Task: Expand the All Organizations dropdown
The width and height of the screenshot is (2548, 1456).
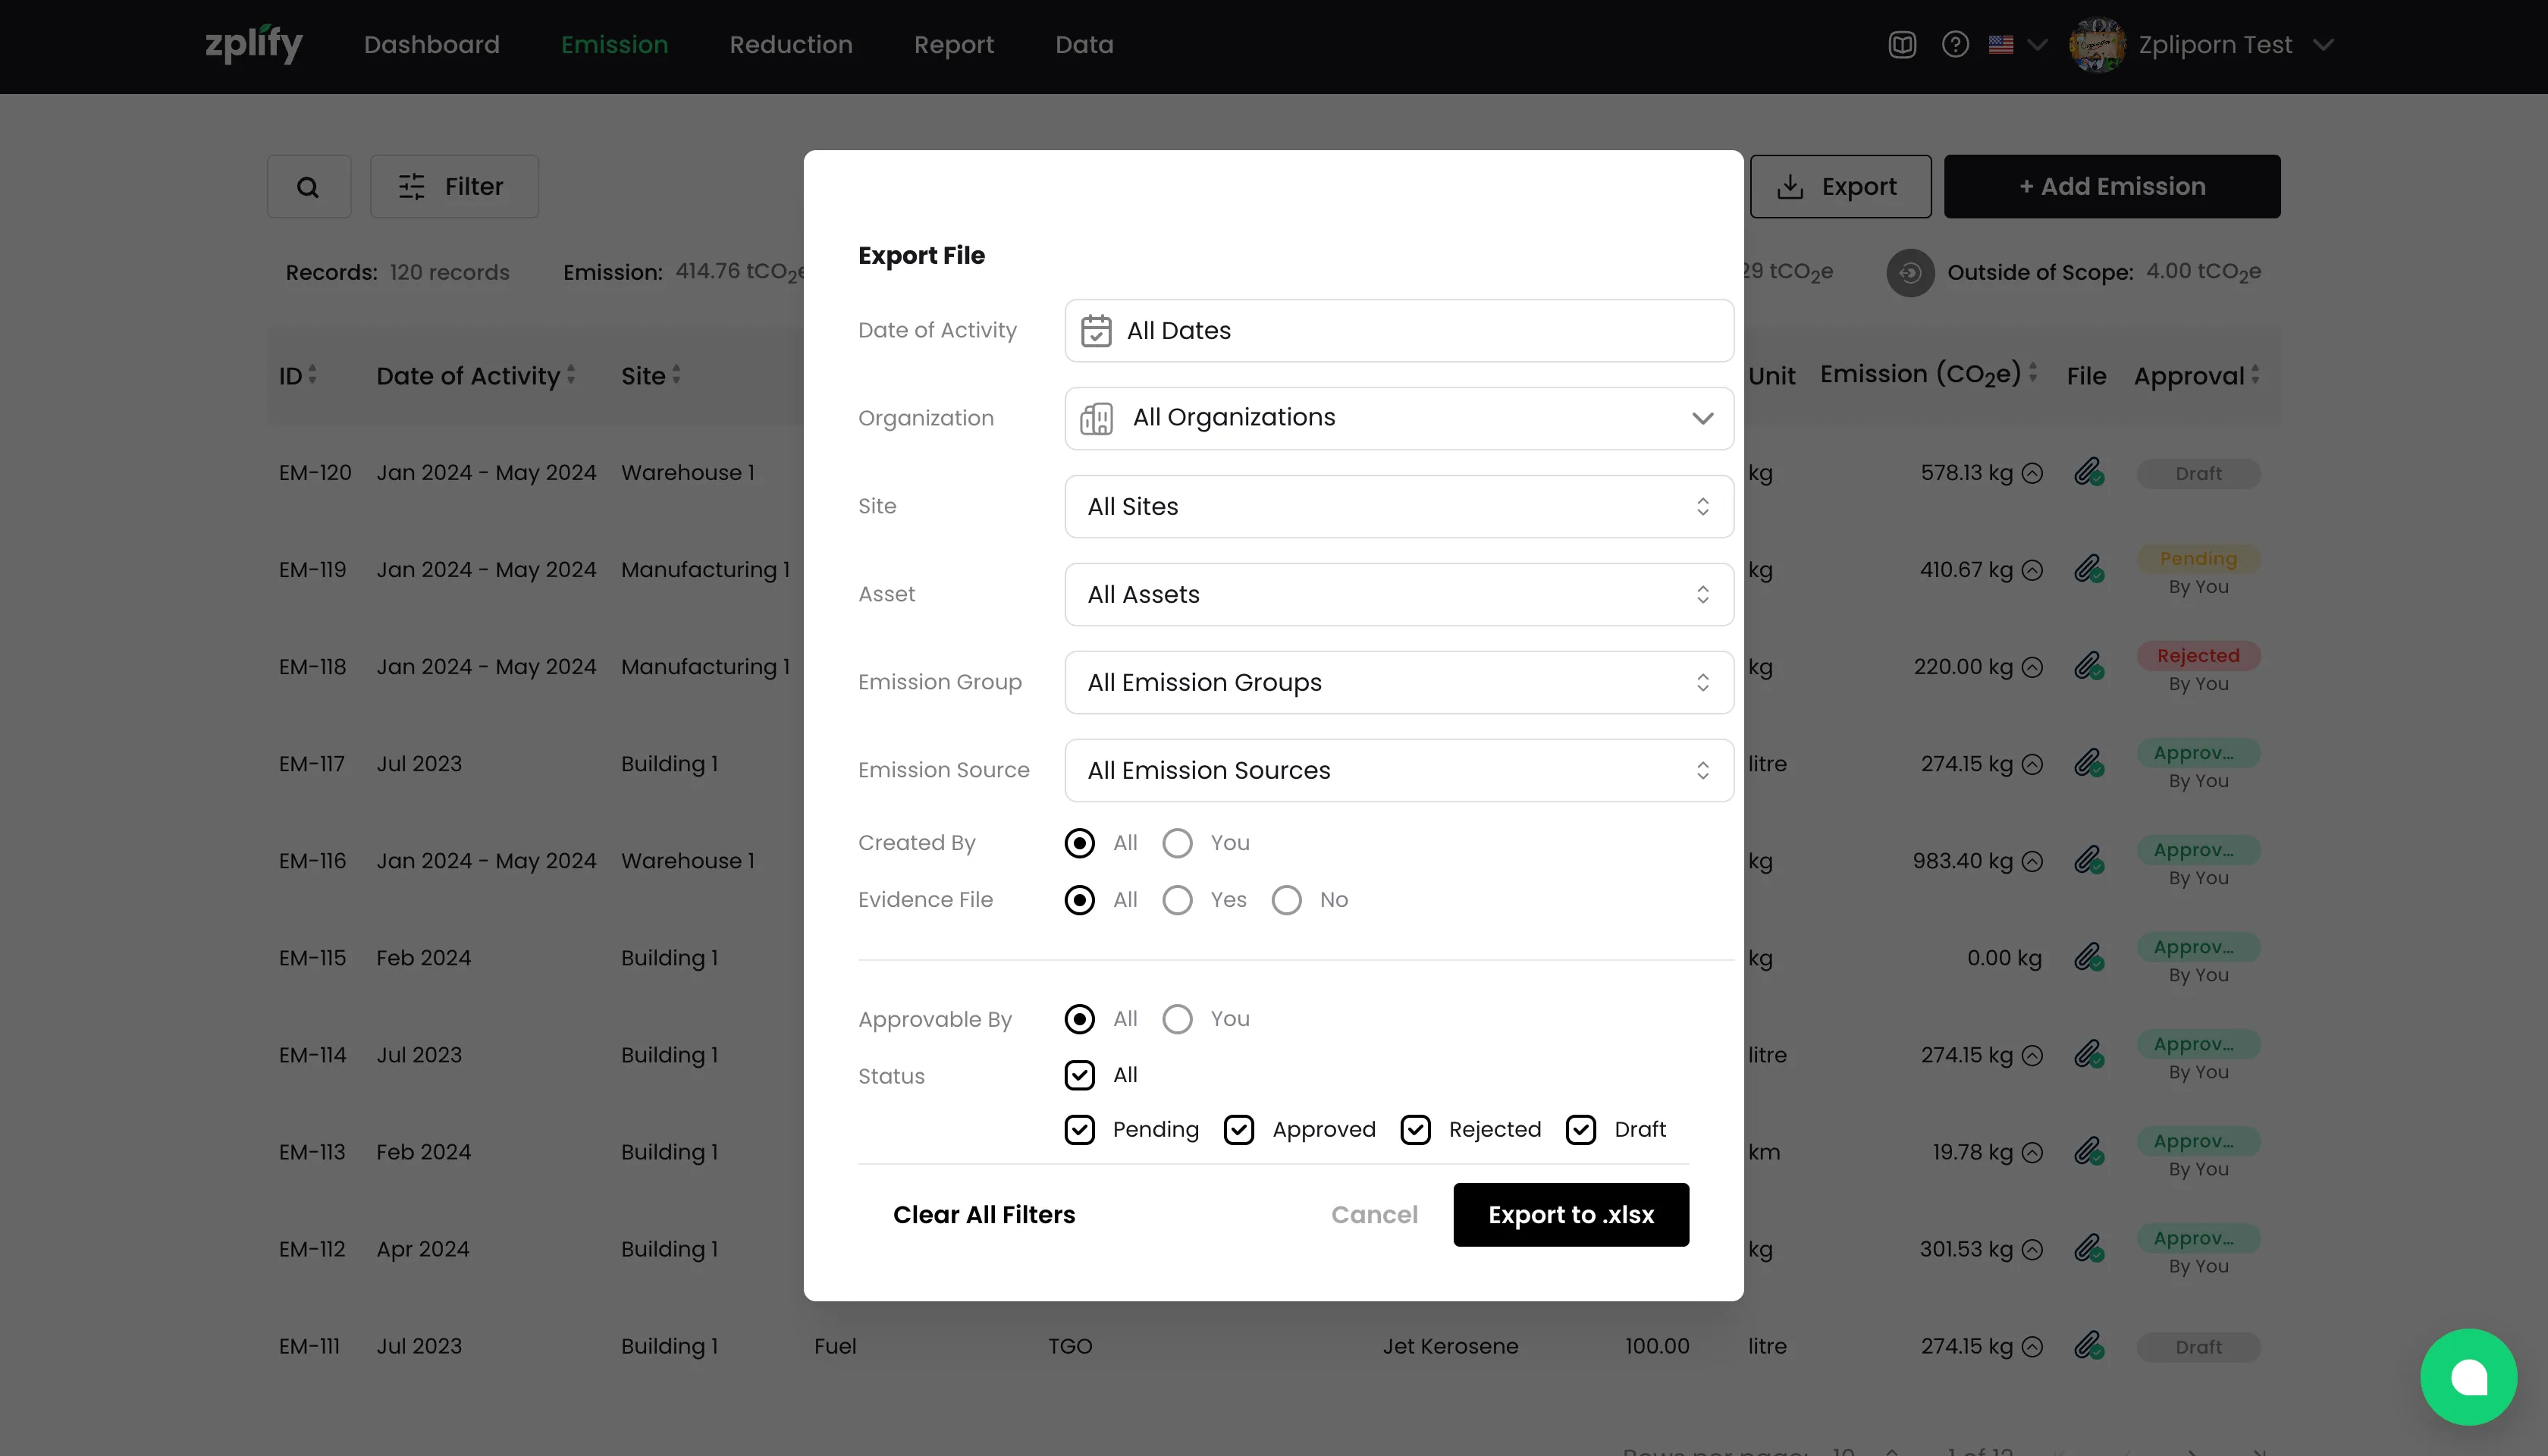Action: pos(1399,418)
